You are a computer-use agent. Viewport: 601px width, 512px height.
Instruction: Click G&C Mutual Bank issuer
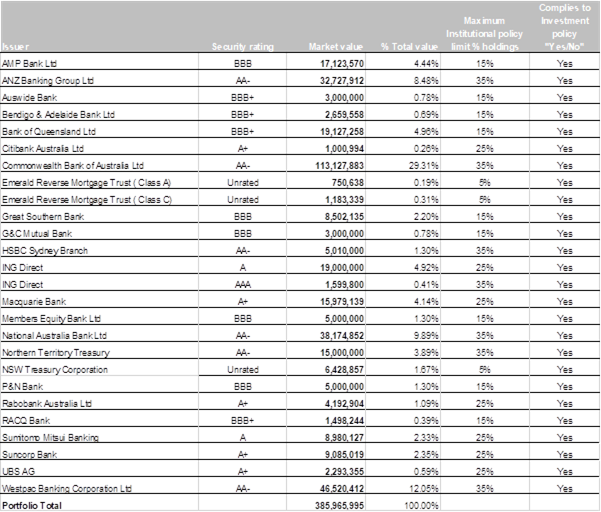point(37,233)
